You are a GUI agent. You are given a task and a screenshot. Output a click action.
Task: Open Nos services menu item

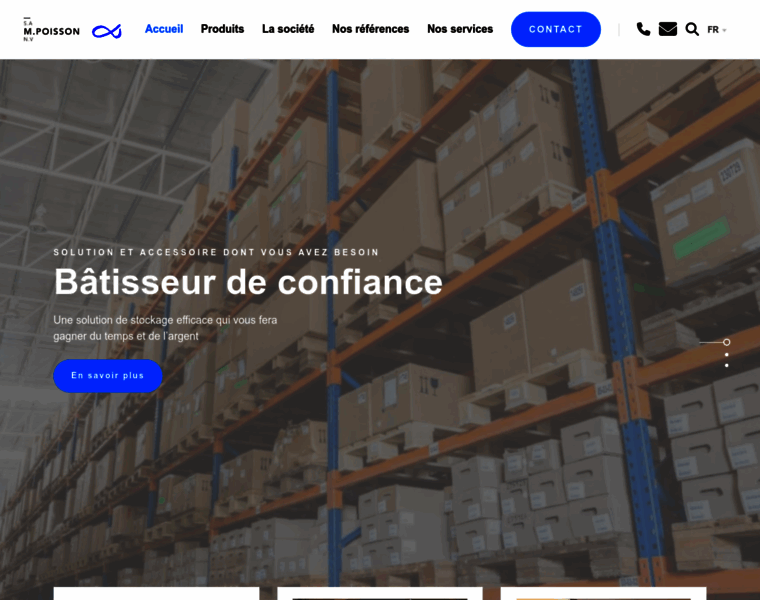pyautogui.click(x=460, y=29)
